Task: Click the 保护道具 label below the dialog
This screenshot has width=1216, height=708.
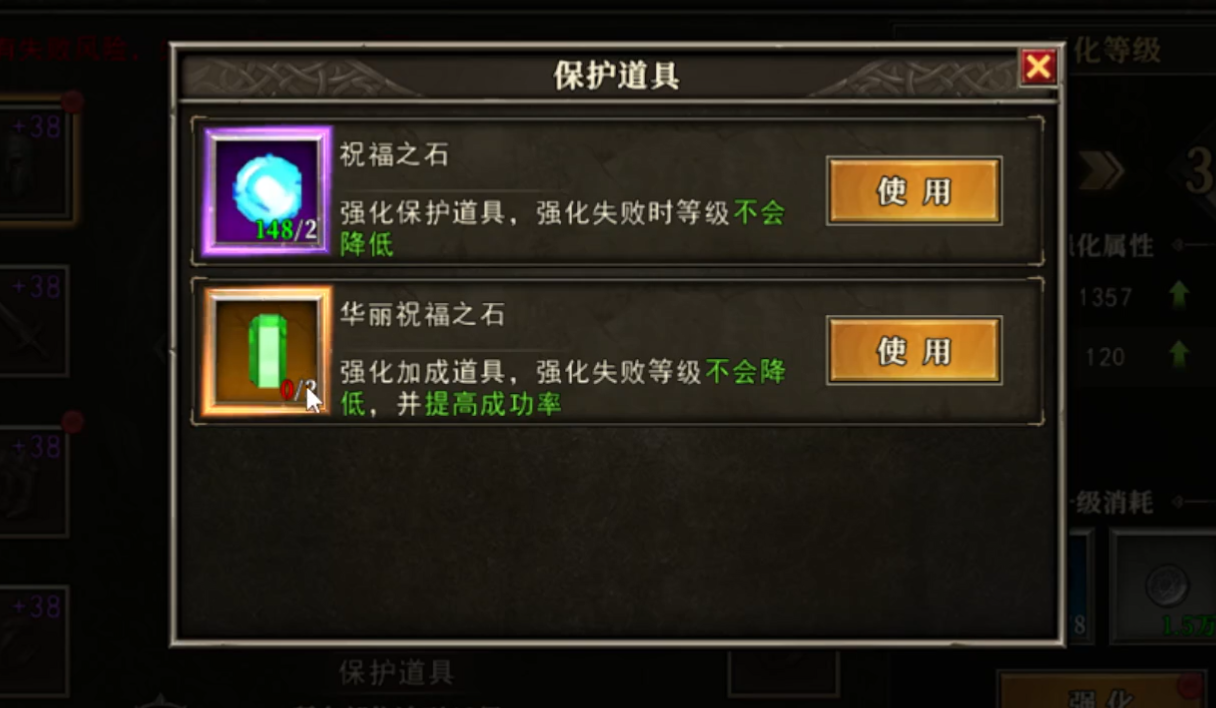Action: (397, 672)
